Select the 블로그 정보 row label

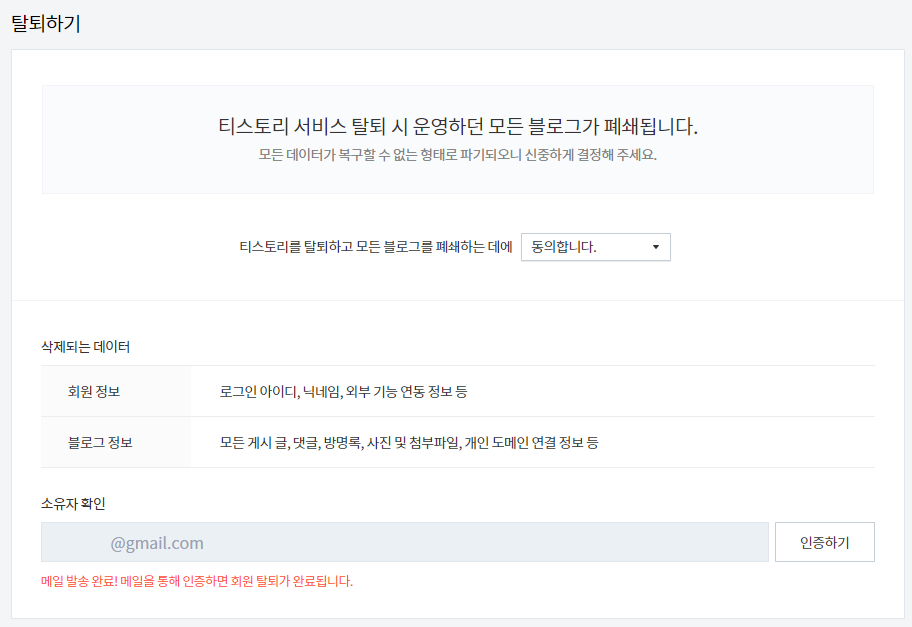point(100,443)
